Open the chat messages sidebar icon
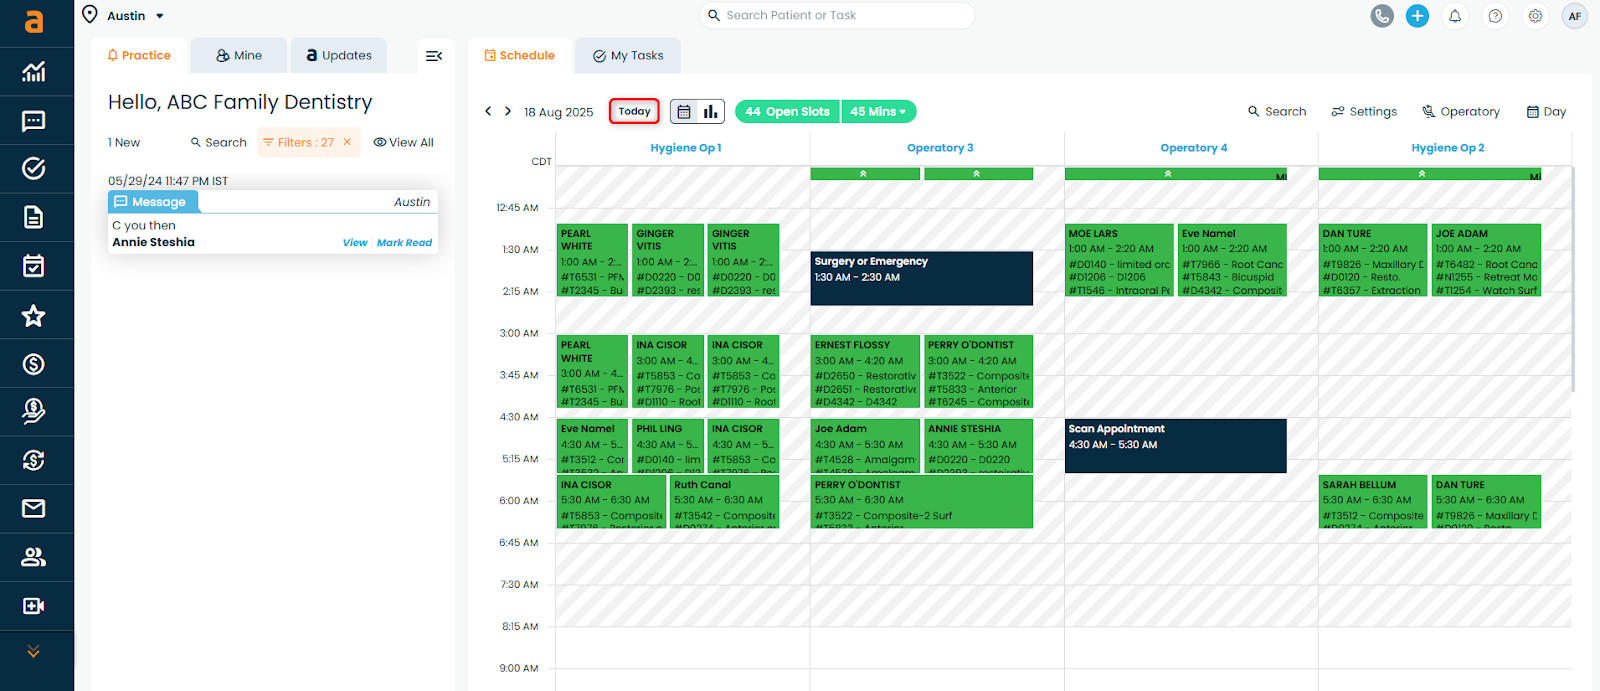The width and height of the screenshot is (1600, 691). pyautogui.click(x=34, y=121)
